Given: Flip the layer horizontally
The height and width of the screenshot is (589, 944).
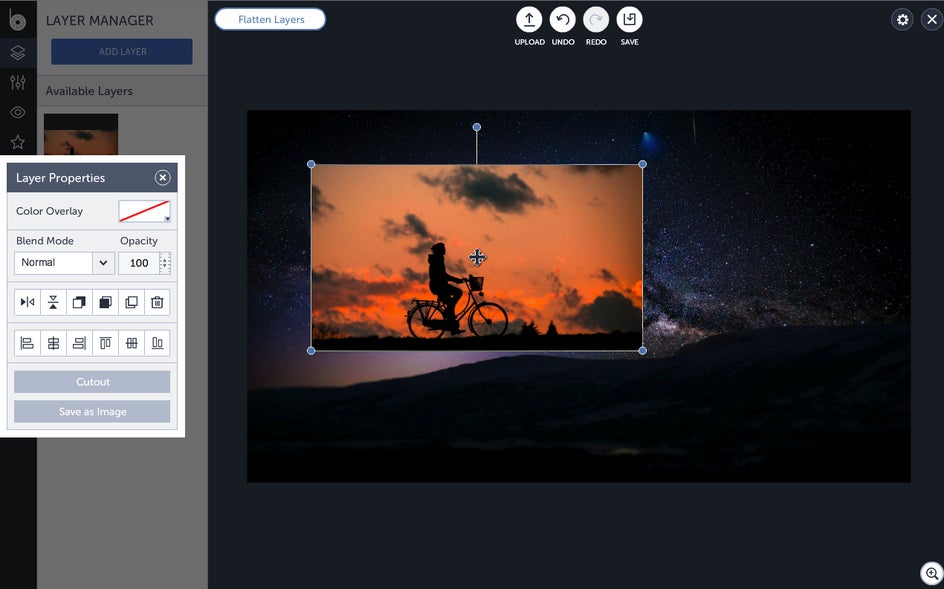Looking at the screenshot, I should pos(27,302).
